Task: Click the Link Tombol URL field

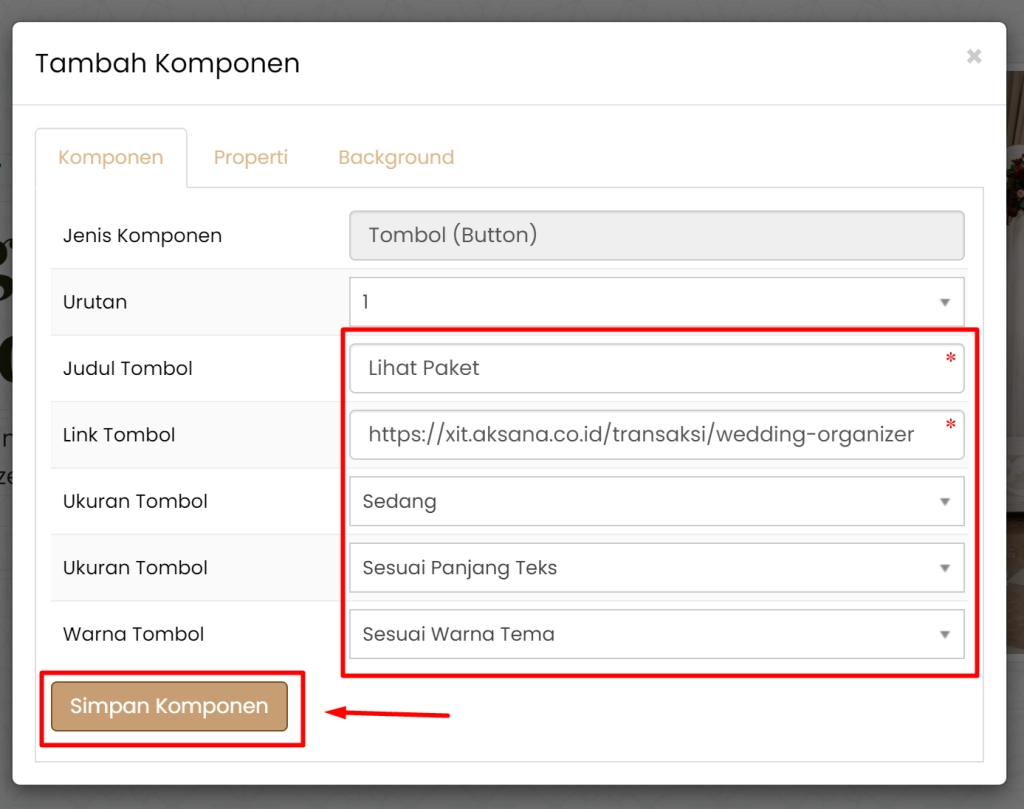Action: 640,435
